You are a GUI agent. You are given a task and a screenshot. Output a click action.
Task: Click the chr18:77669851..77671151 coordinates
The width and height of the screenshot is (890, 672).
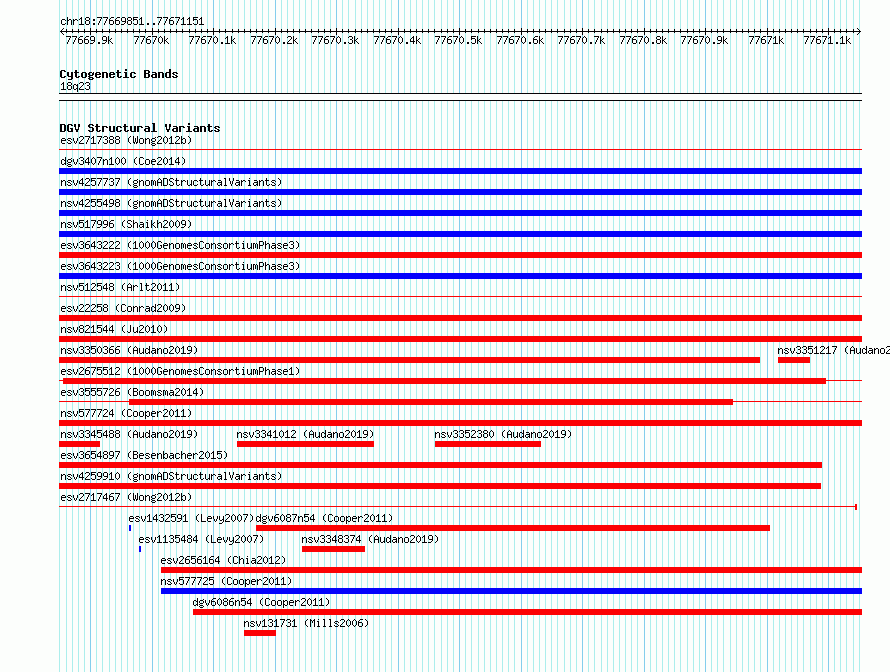132,21
